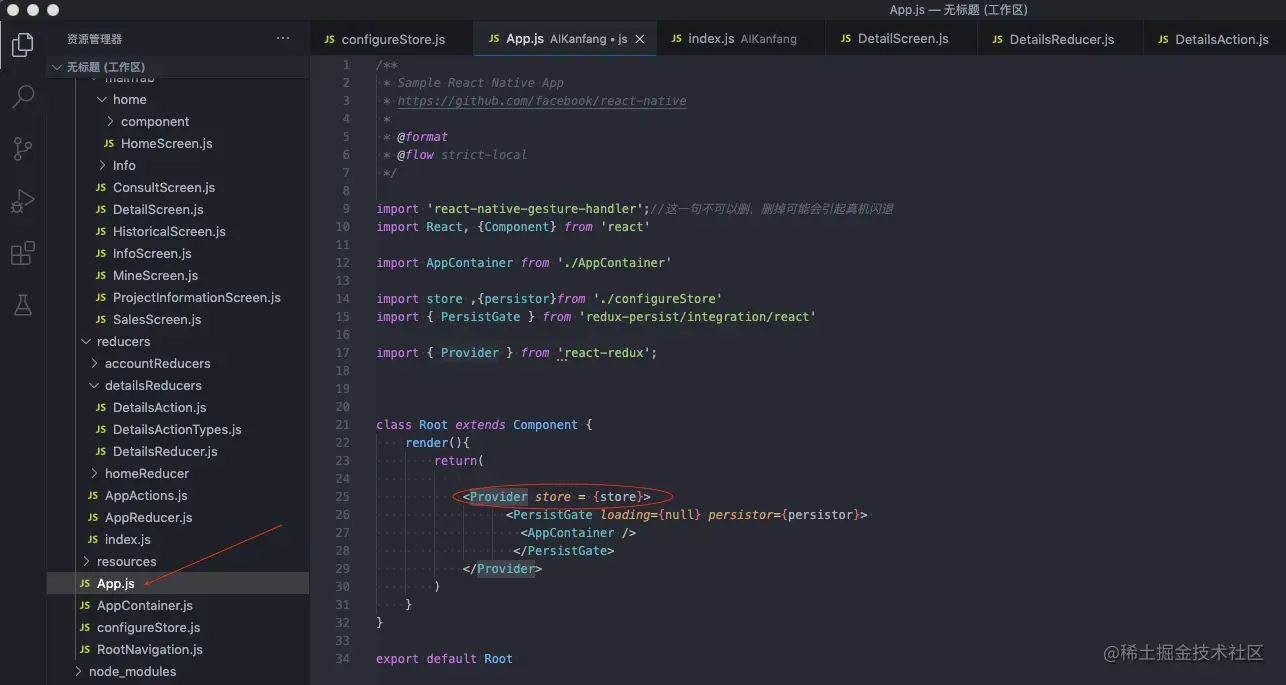Open the Run and Debug icon
This screenshot has height=685, width=1286.
(x=22, y=201)
